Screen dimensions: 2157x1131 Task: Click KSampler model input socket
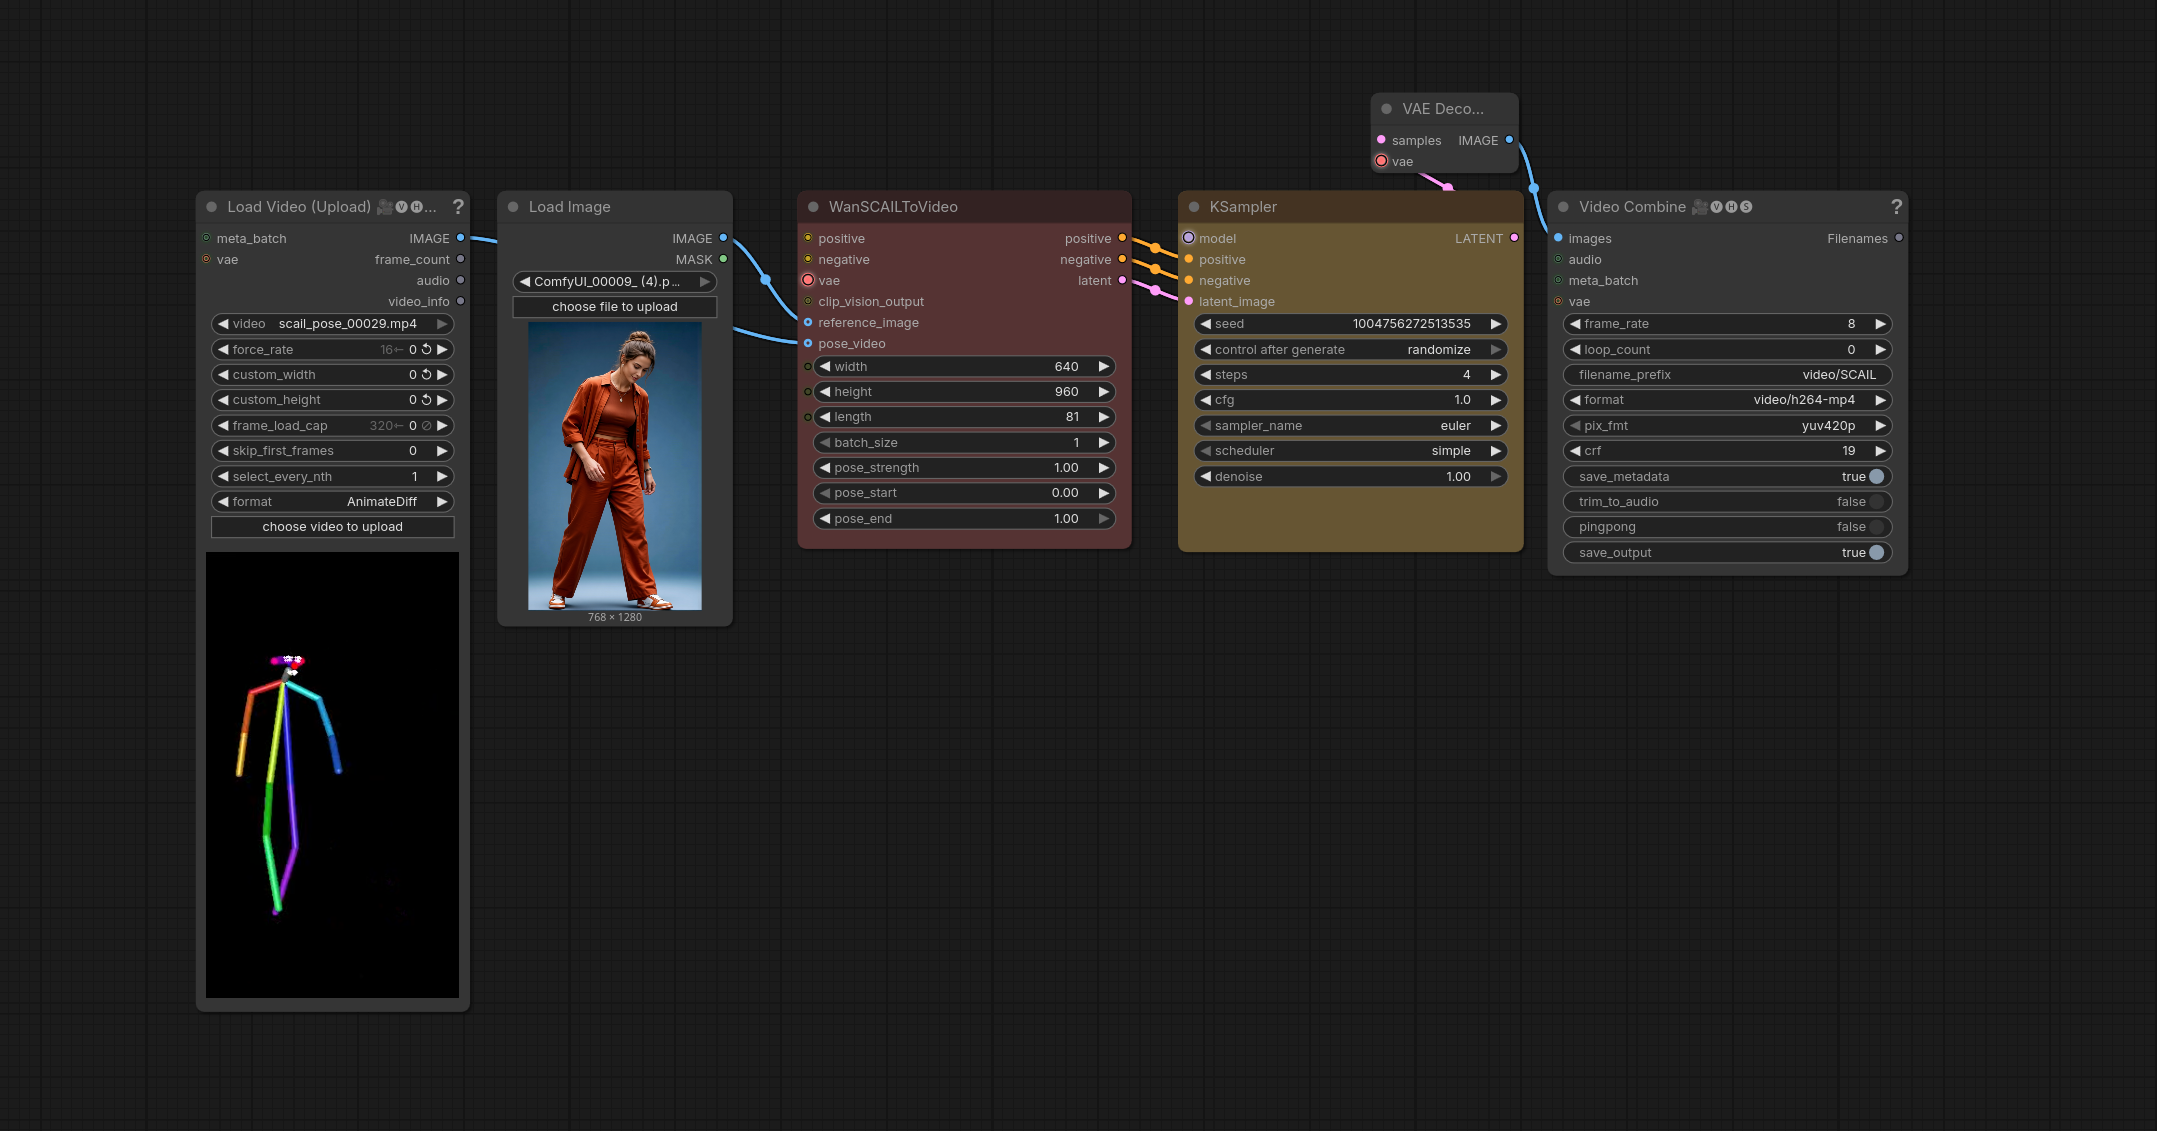[1189, 238]
